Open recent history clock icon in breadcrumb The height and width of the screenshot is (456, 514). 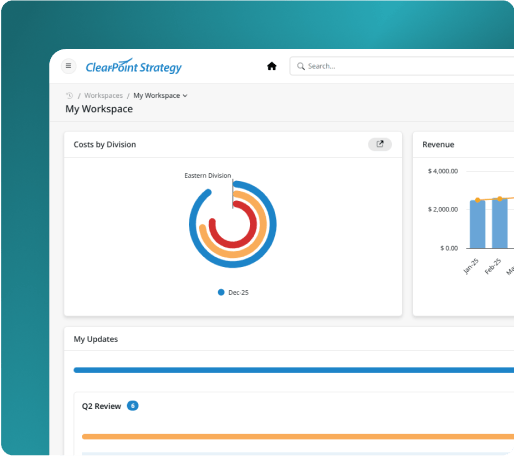coord(69,96)
